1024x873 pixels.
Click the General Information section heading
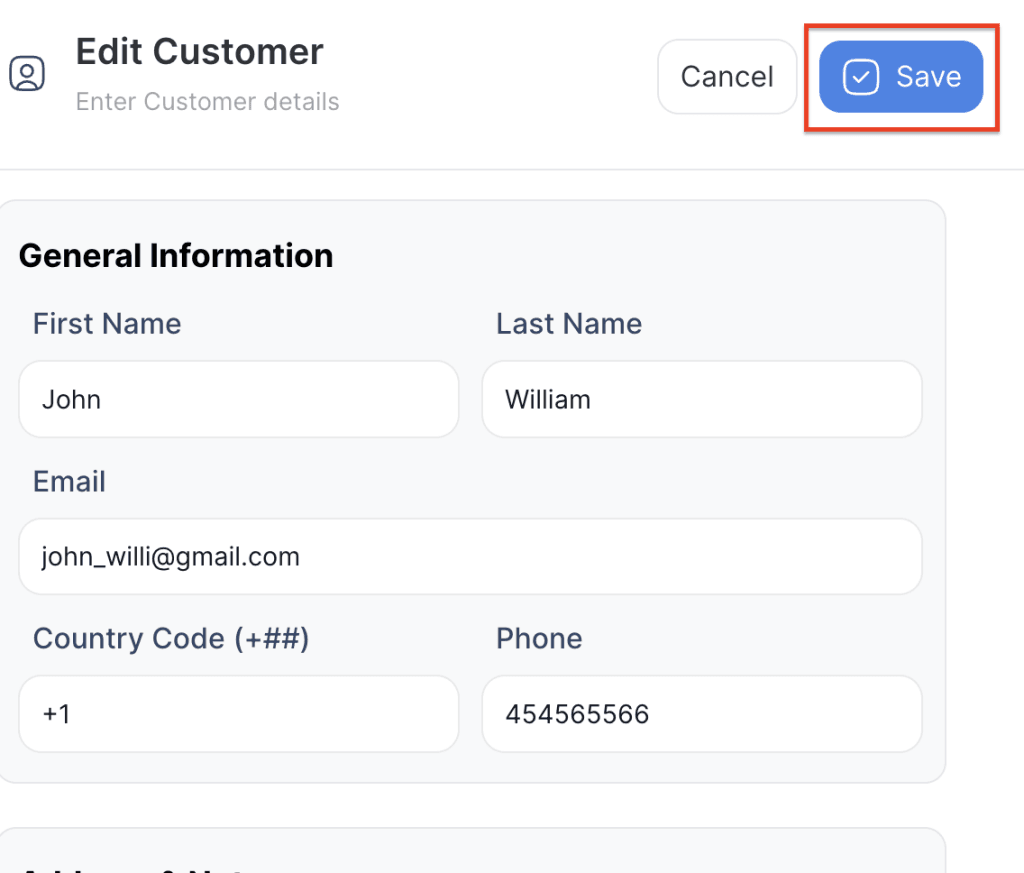176,256
